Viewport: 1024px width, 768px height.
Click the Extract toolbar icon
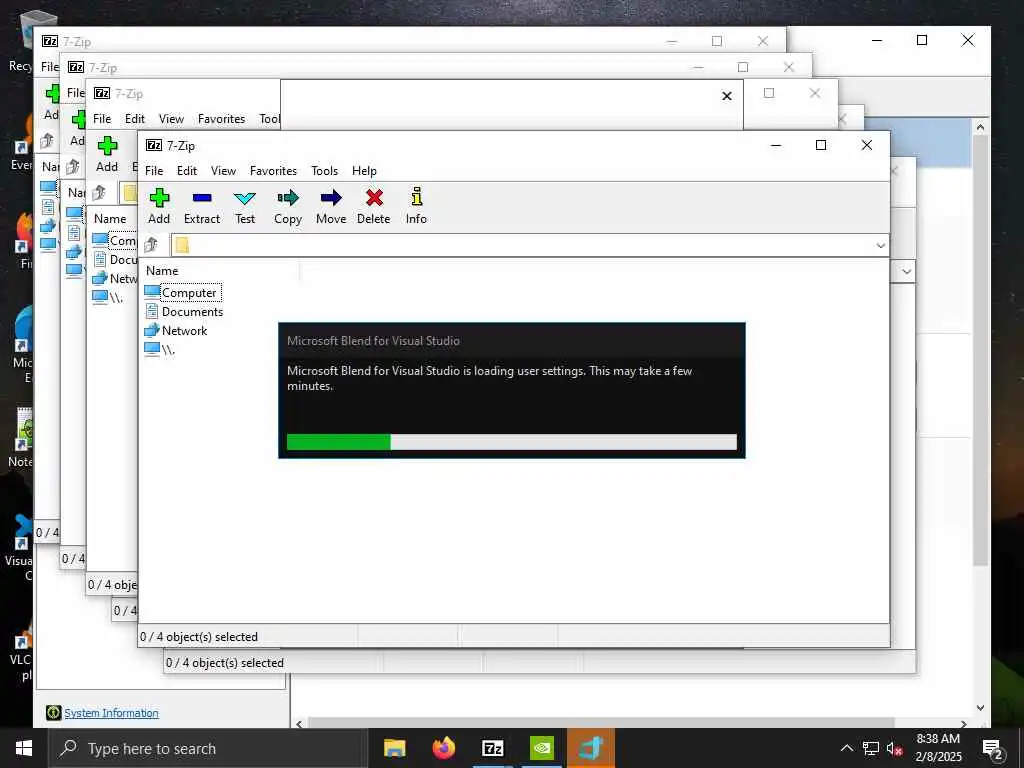click(202, 198)
